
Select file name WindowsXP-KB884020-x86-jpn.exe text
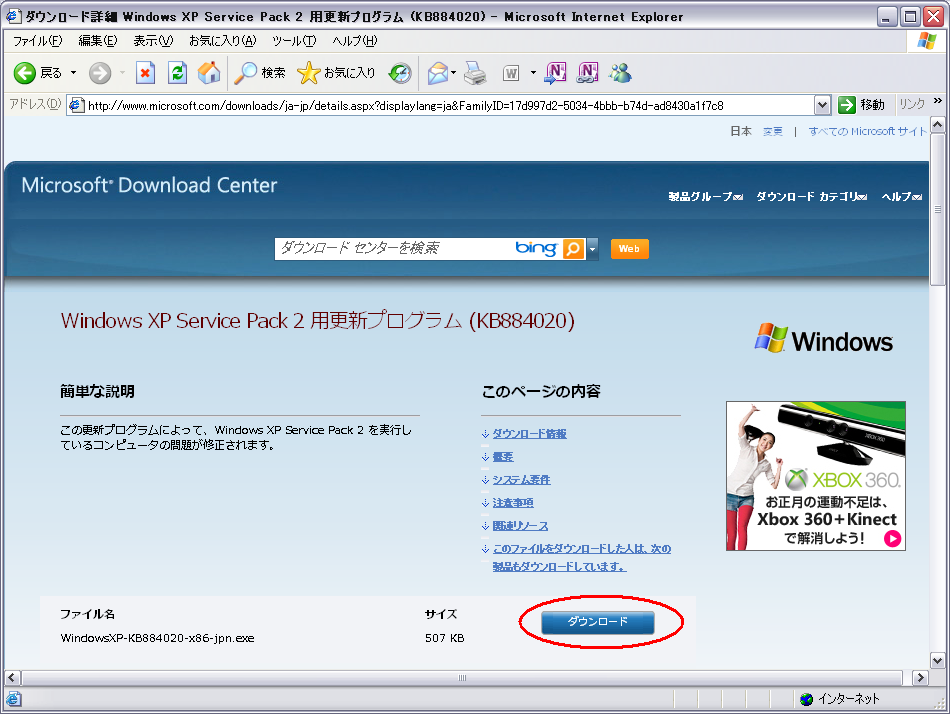click(x=158, y=638)
